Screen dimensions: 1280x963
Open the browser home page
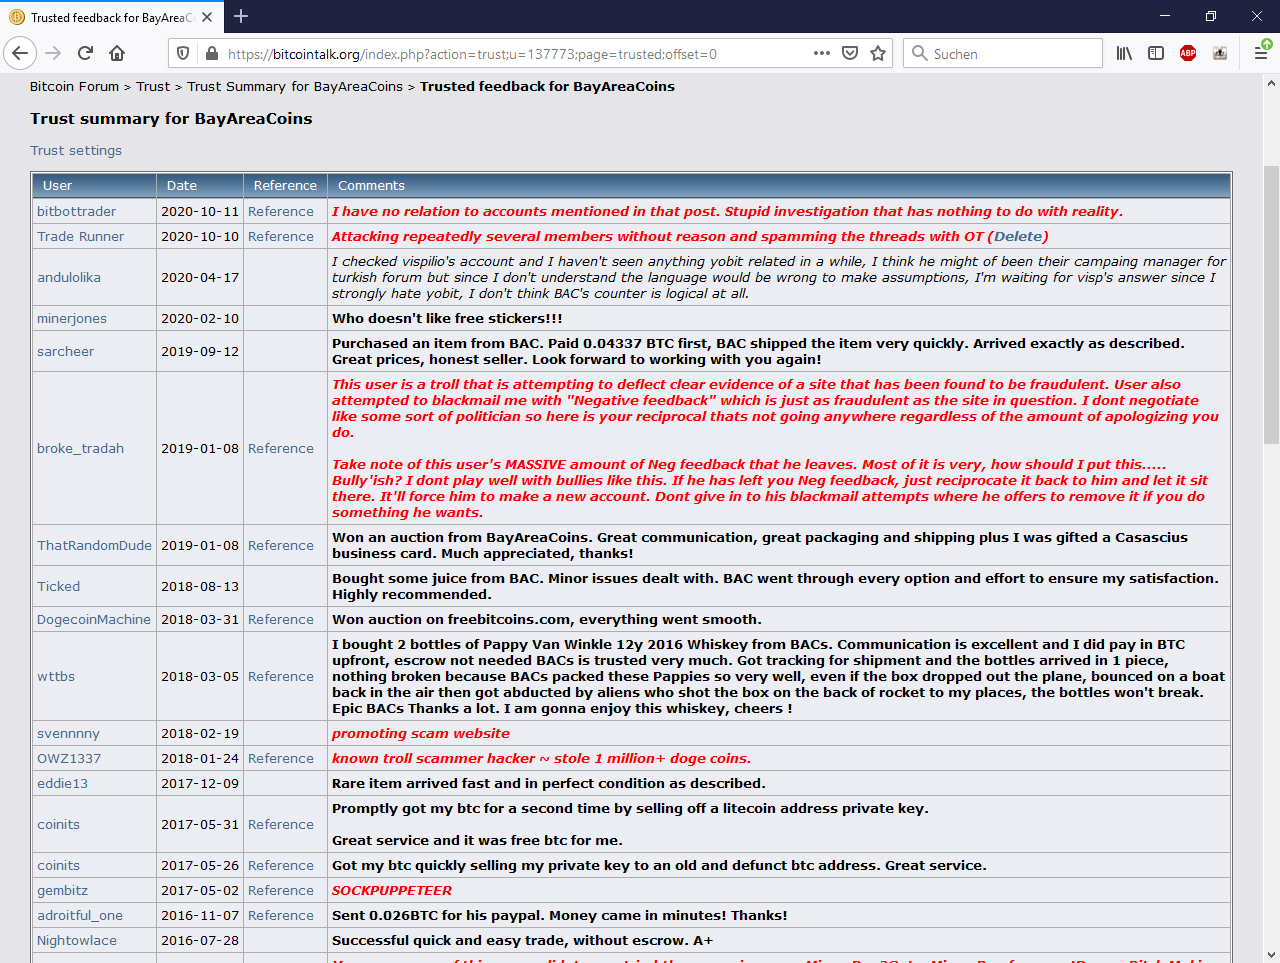coord(117,53)
